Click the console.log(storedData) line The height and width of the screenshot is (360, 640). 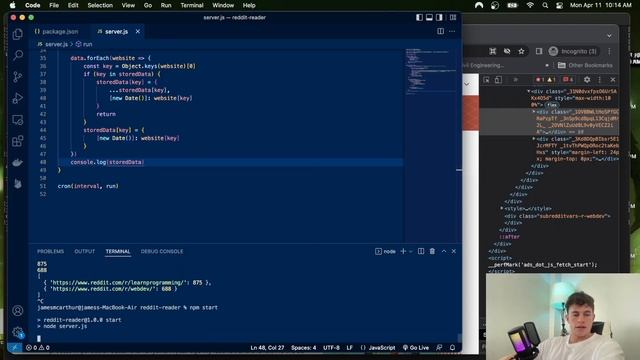pyautogui.click(x=107, y=162)
